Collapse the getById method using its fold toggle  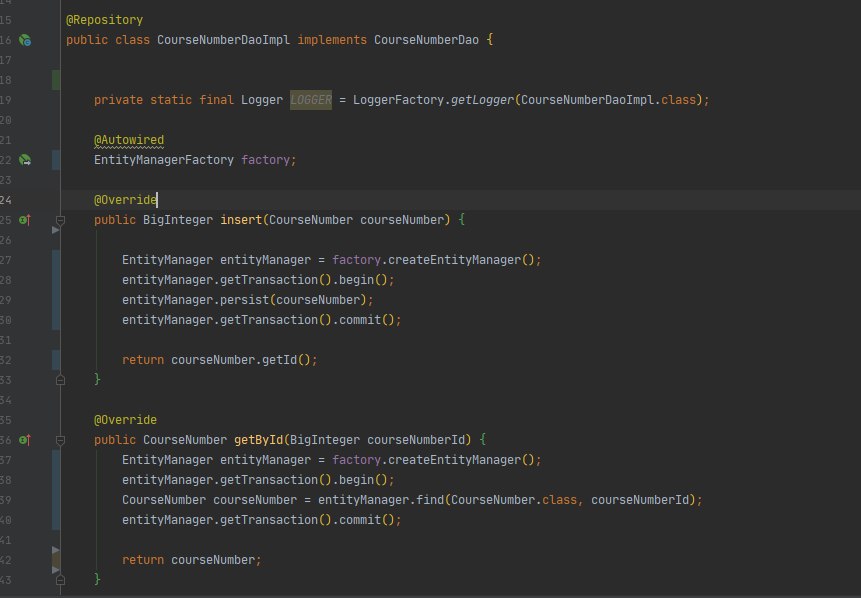pyautogui.click(x=60, y=440)
